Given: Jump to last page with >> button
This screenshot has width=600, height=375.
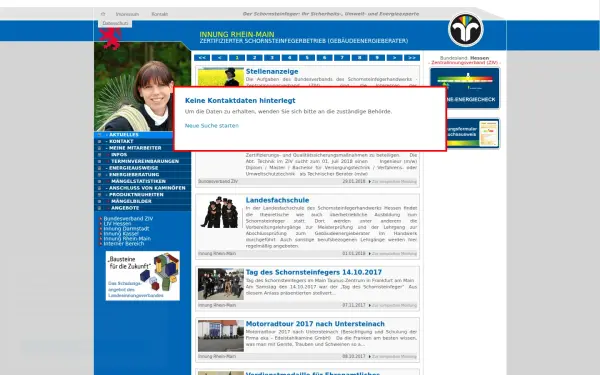Looking at the screenshot, I should click(412, 58).
